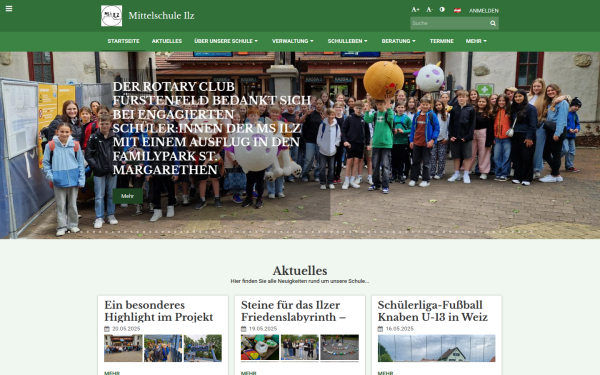Click the calendar icon beside 16.05.2025
This screenshot has width=600, height=375.
click(380, 329)
